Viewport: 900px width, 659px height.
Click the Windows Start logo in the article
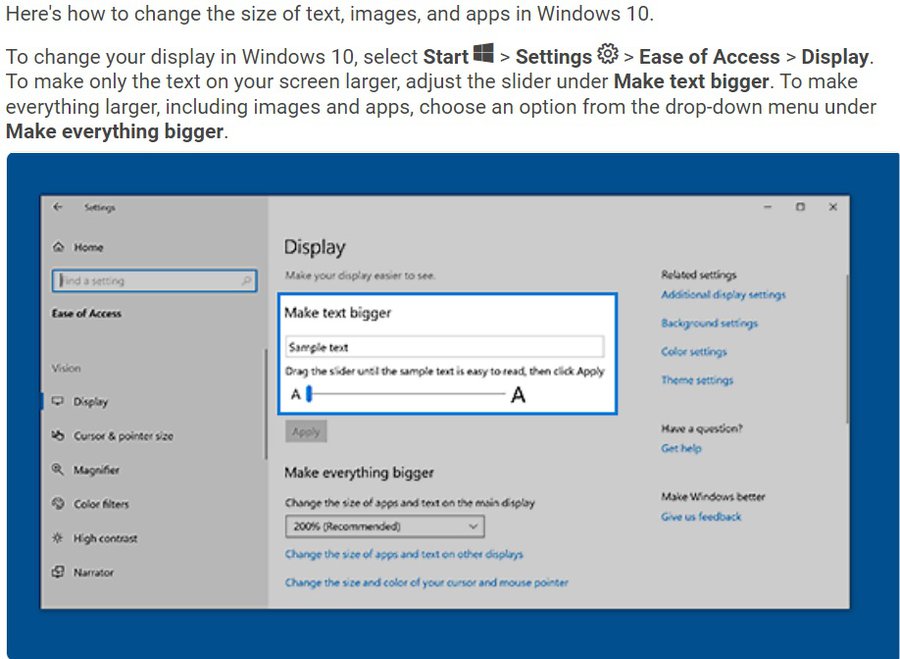click(x=483, y=53)
